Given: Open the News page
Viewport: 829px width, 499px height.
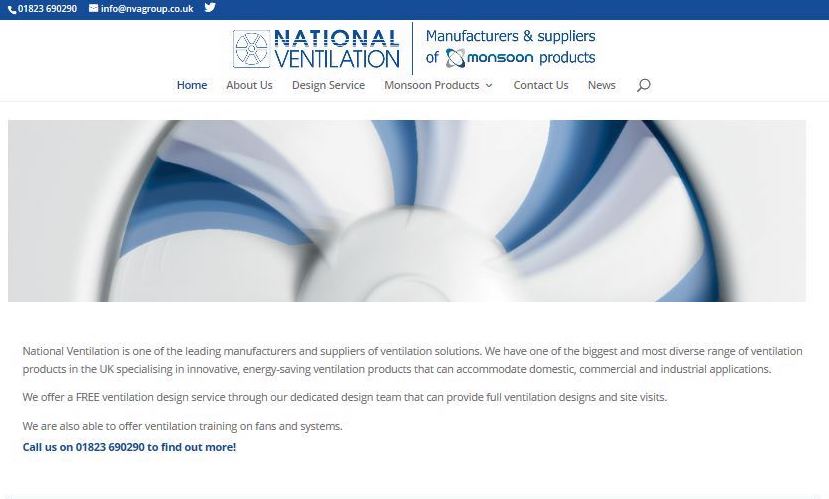Looking at the screenshot, I should [602, 85].
